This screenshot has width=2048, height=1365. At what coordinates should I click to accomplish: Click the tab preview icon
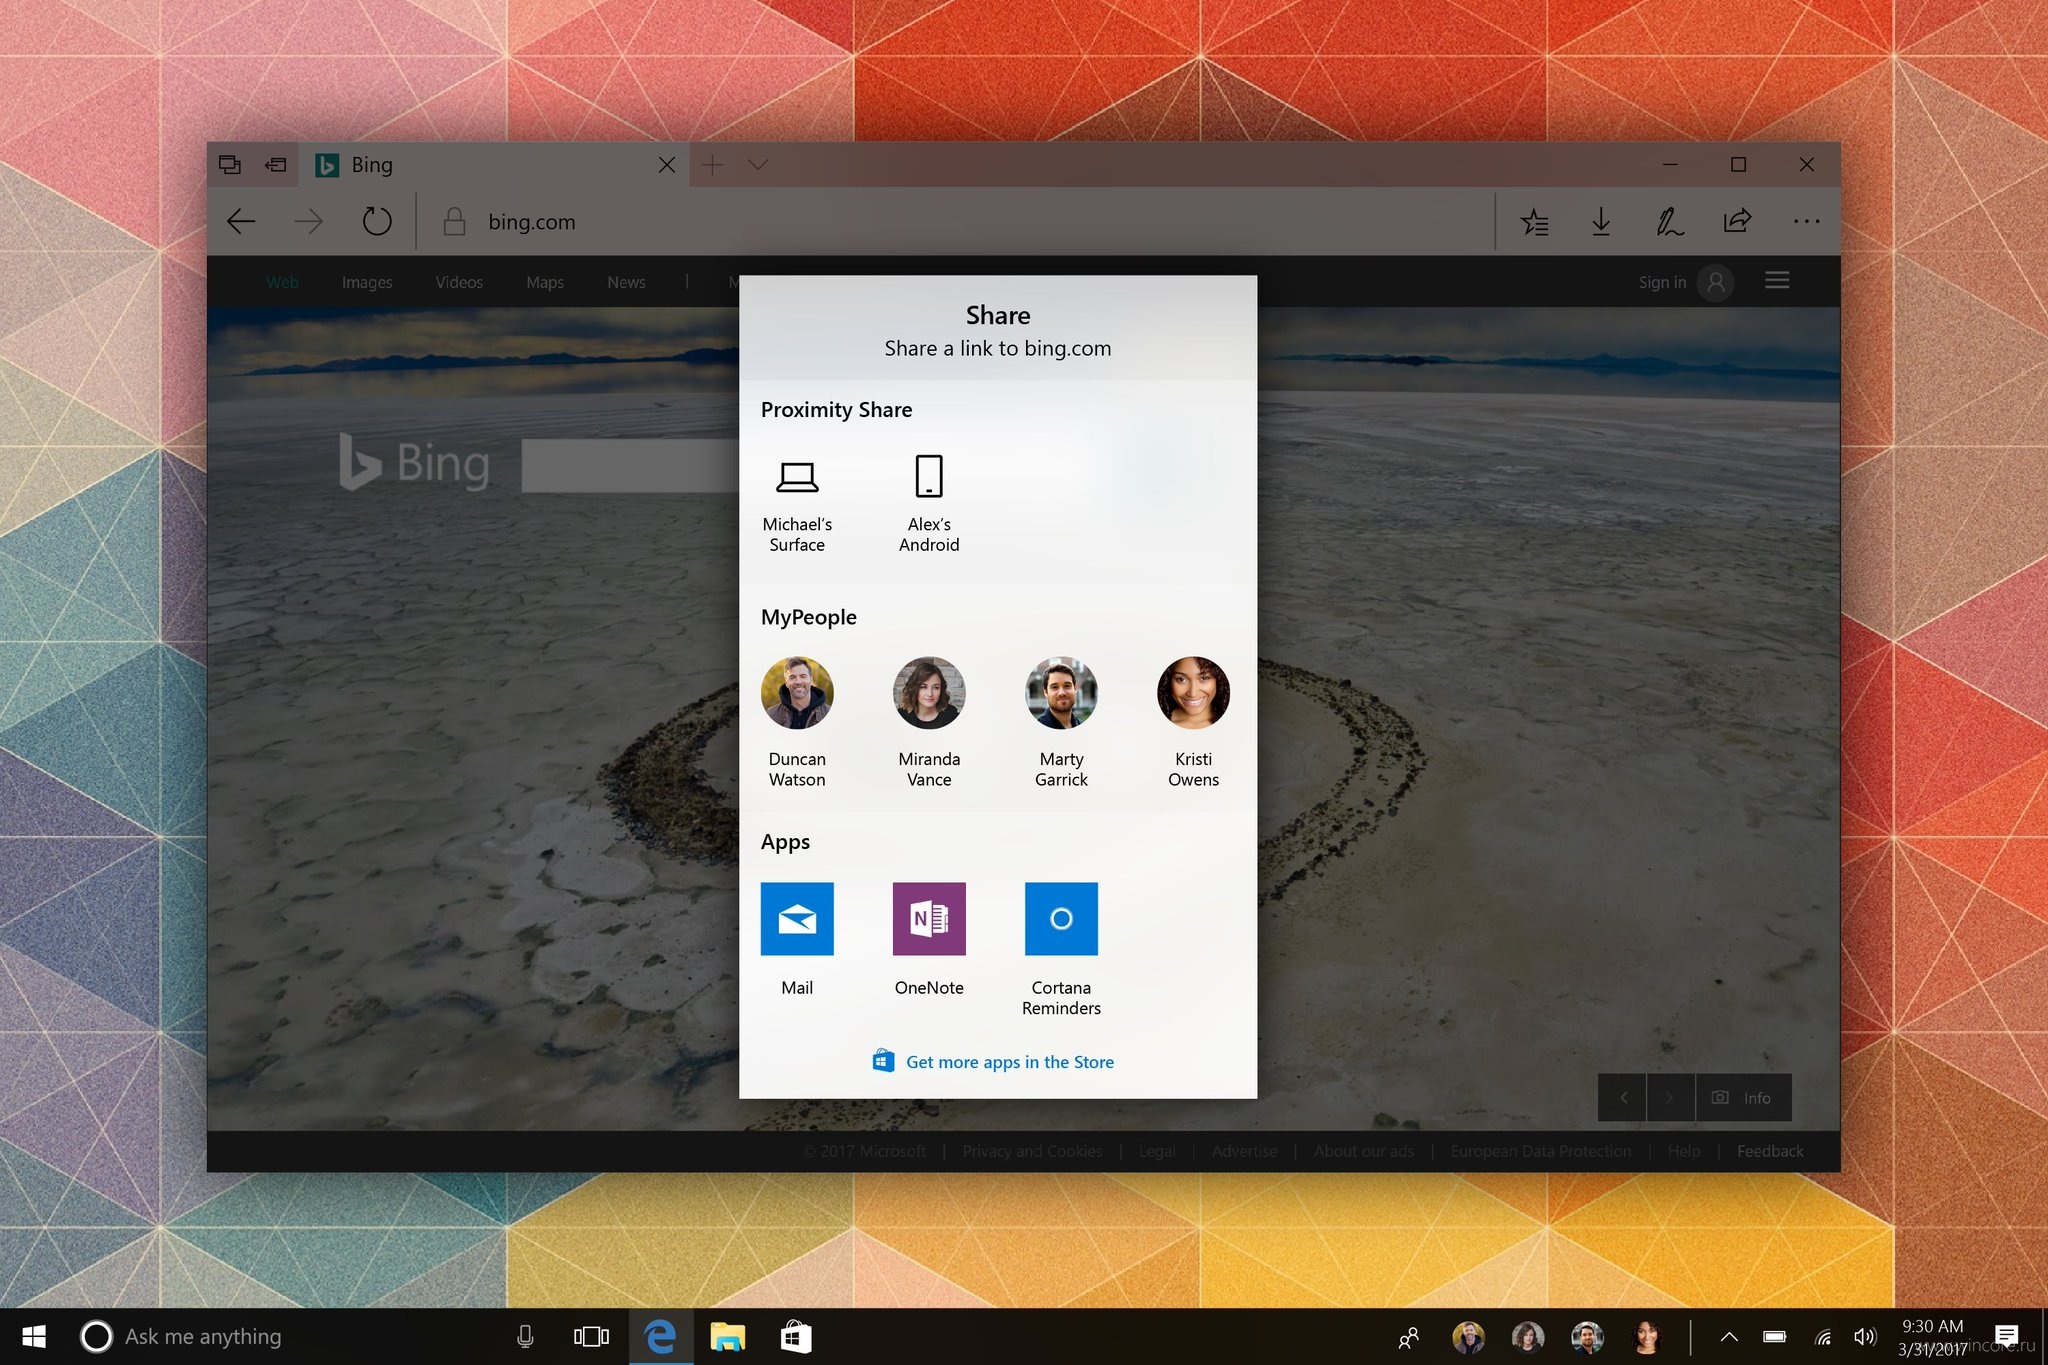click(229, 164)
